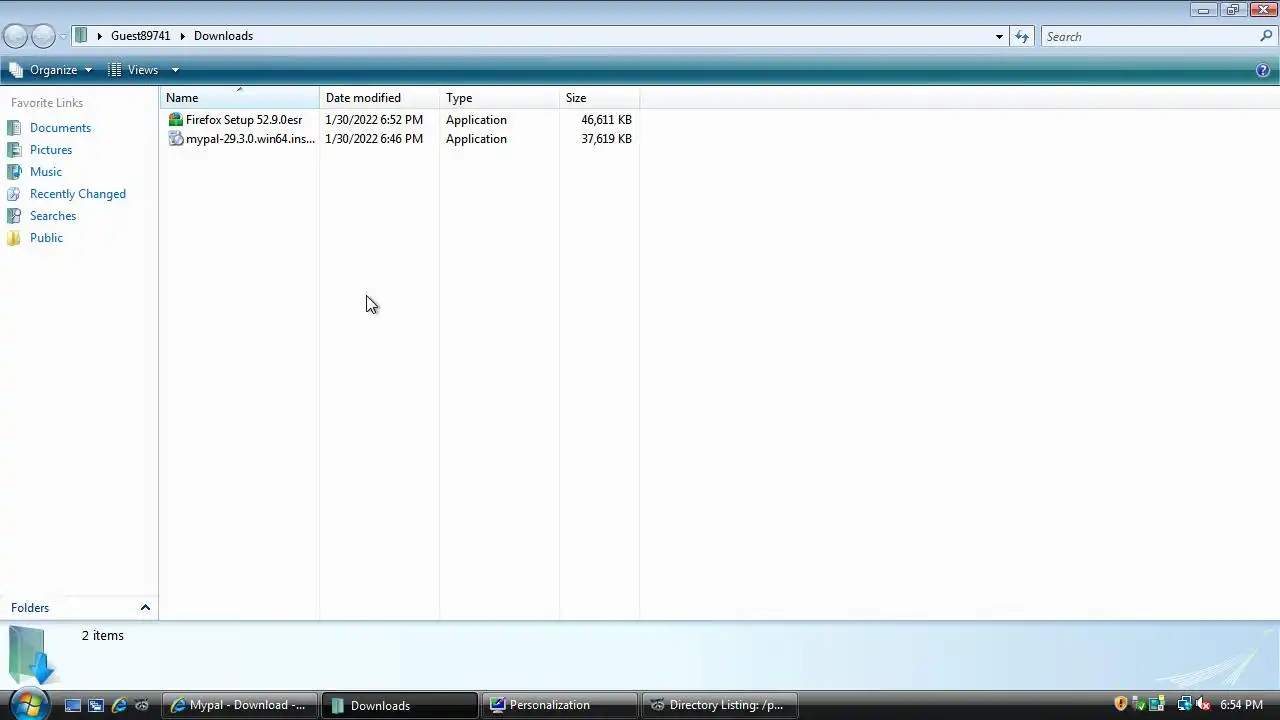The width and height of the screenshot is (1280, 720).
Task: Open Recently Changed favorite link
Action: click(78, 194)
